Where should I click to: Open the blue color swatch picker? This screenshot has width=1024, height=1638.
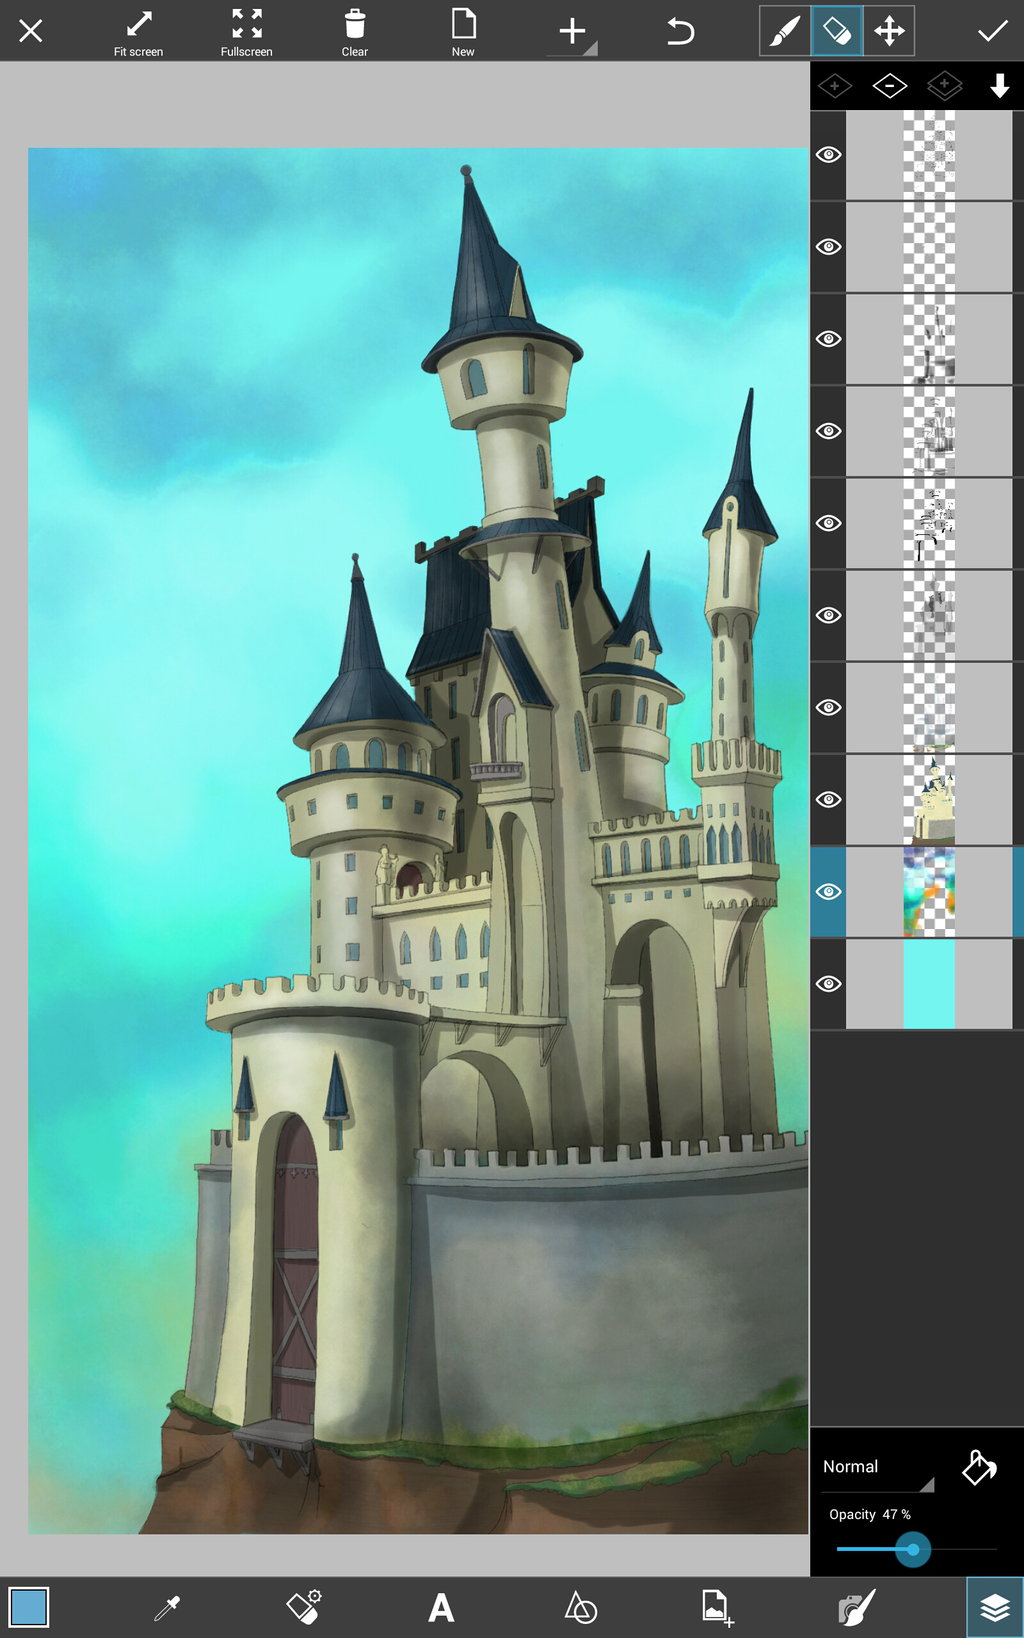(x=29, y=1608)
